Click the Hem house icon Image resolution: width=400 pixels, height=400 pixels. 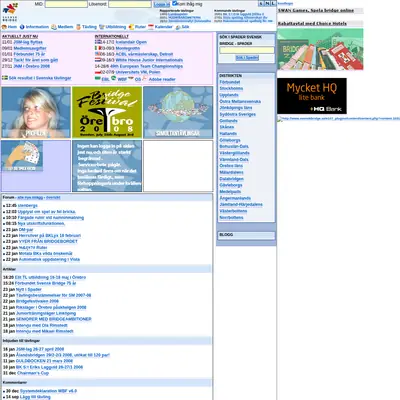coord(4,27)
